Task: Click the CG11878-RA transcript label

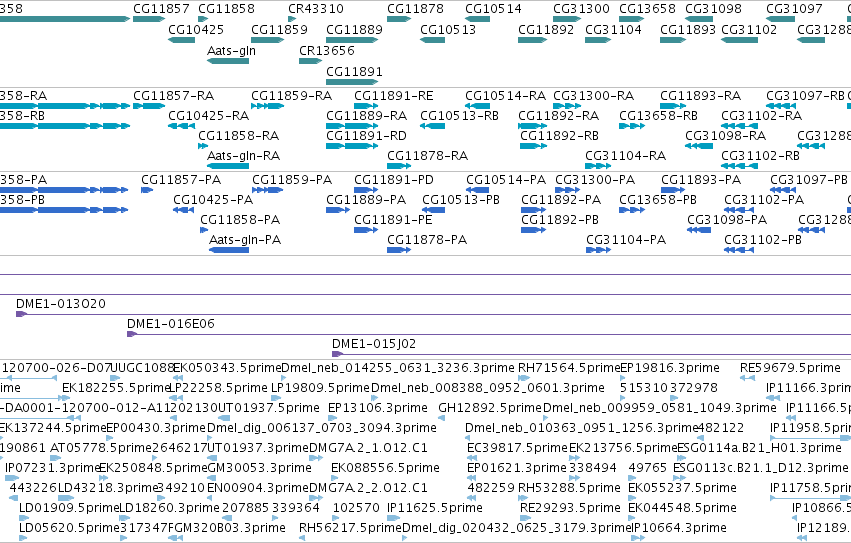Action: [x=428, y=156]
